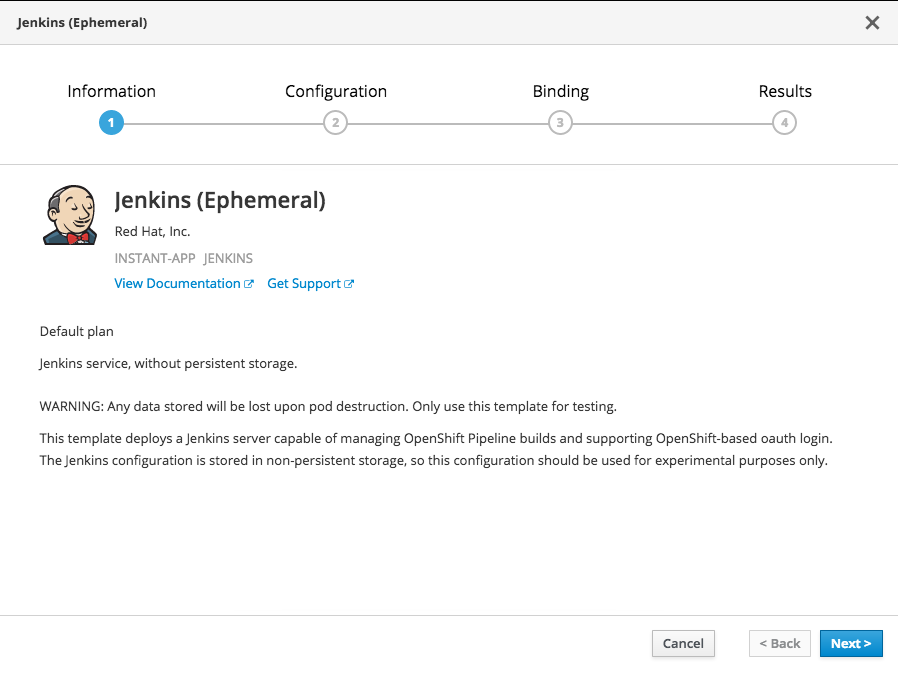Click the Jenkins (Ephemeral) title bar text
Image resolution: width=898 pixels, height=674 pixels.
[82, 23]
